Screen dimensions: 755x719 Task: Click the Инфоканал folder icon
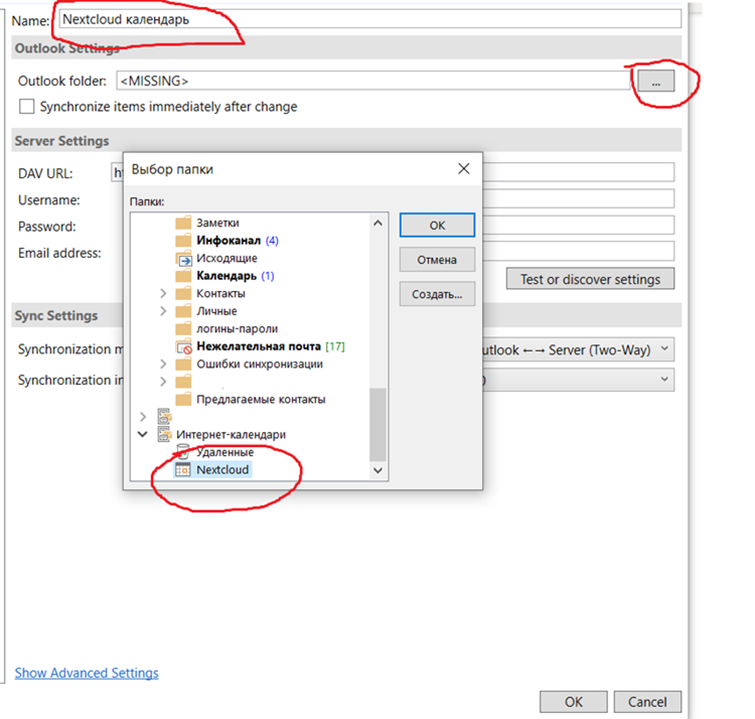183,241
